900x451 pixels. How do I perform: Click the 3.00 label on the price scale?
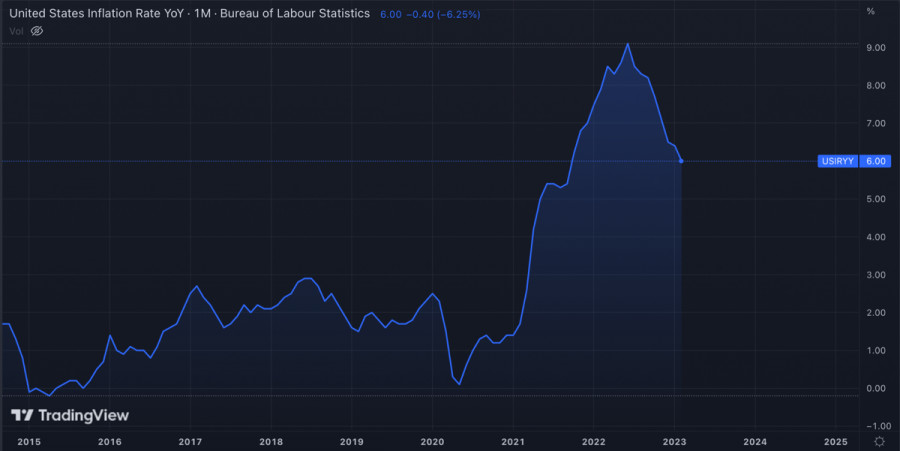click(876, 275)
